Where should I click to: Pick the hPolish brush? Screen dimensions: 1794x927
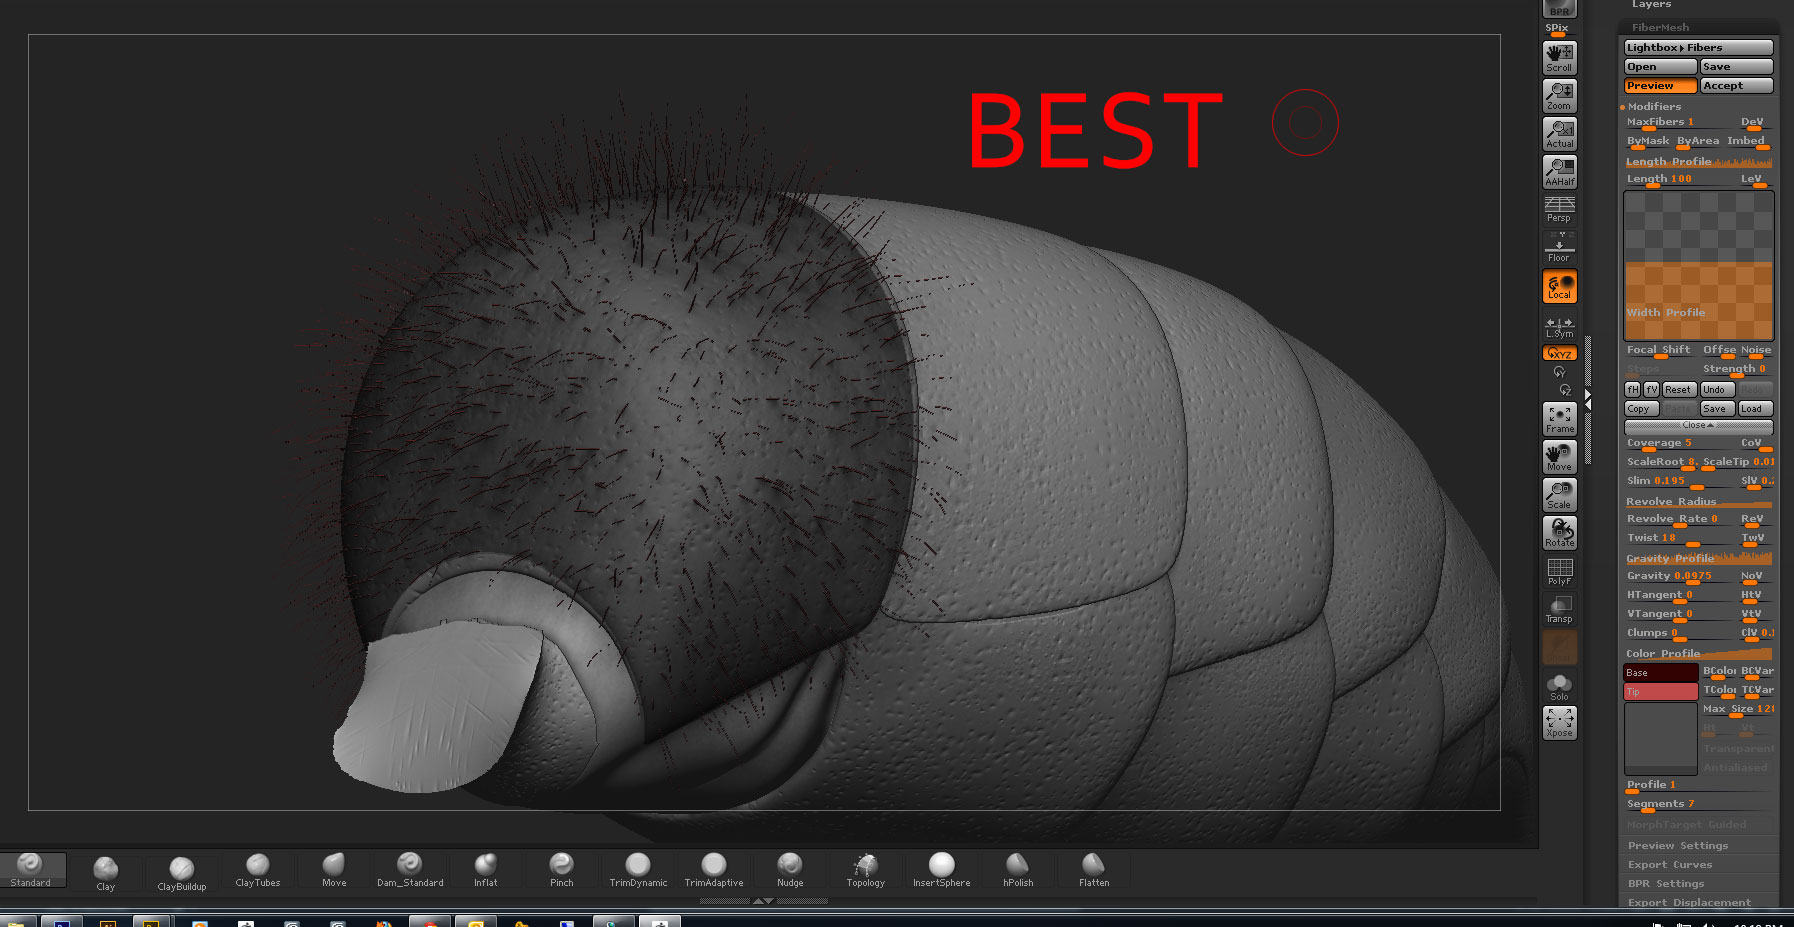pos(1017,866)
